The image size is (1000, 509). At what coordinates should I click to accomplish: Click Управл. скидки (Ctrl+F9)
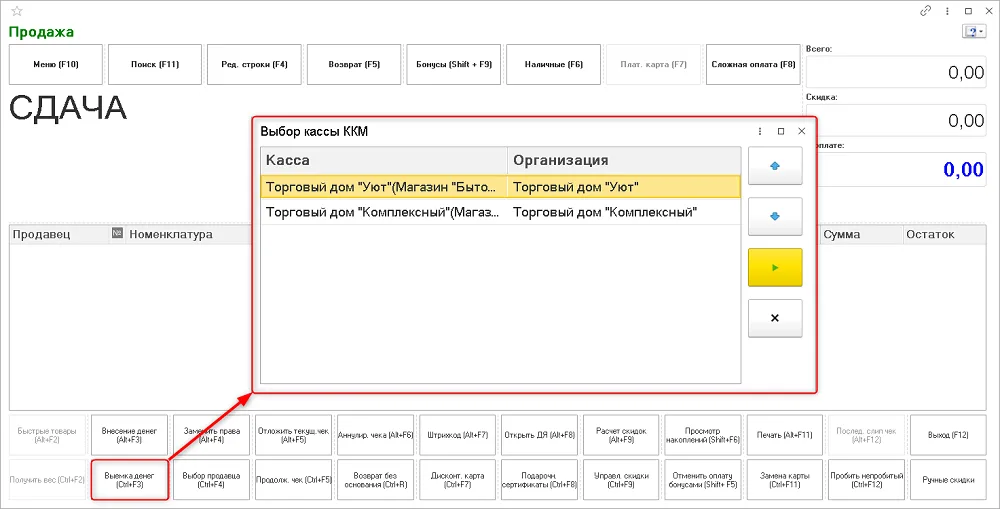[x=621, y=480]
